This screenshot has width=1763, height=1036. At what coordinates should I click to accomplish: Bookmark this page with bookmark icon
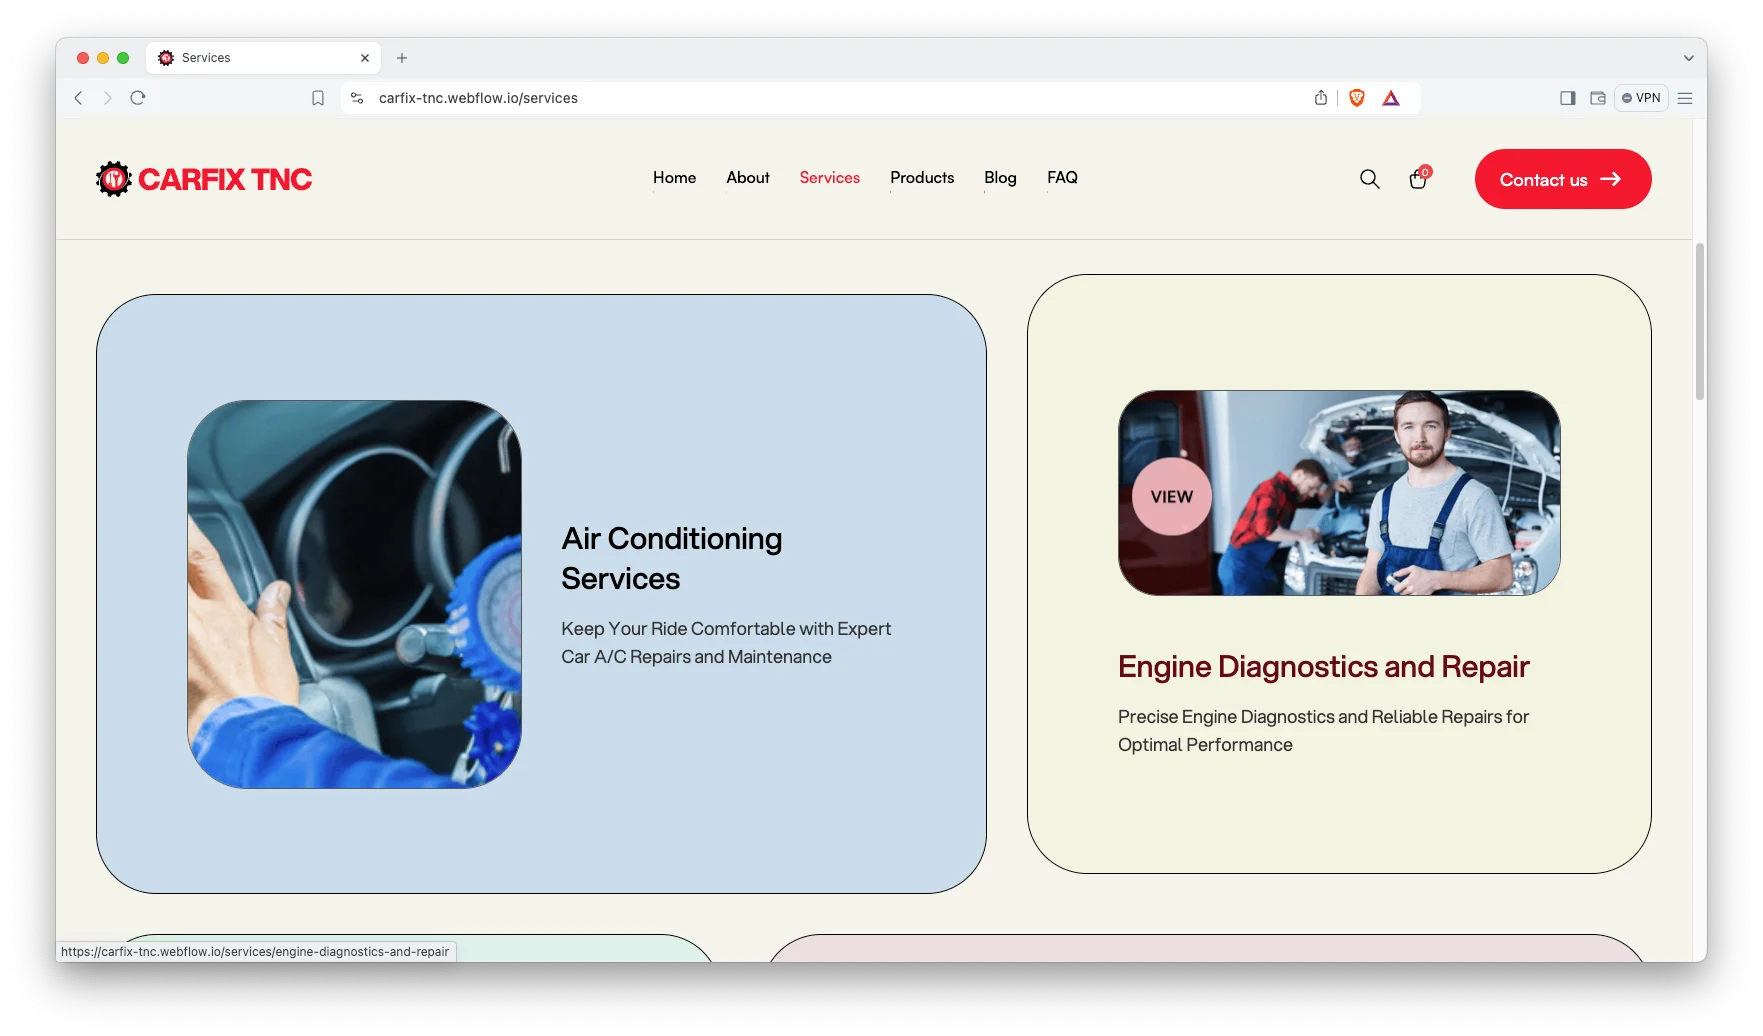(x=318, y=98)
